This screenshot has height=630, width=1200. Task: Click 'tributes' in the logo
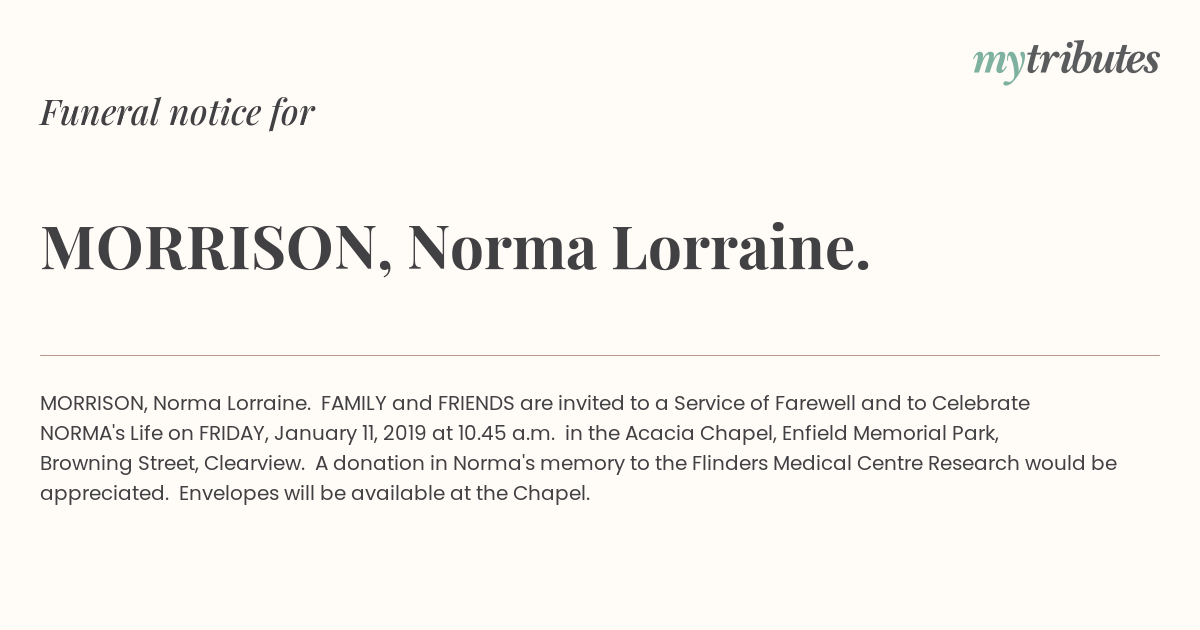tap(1093, 60)
